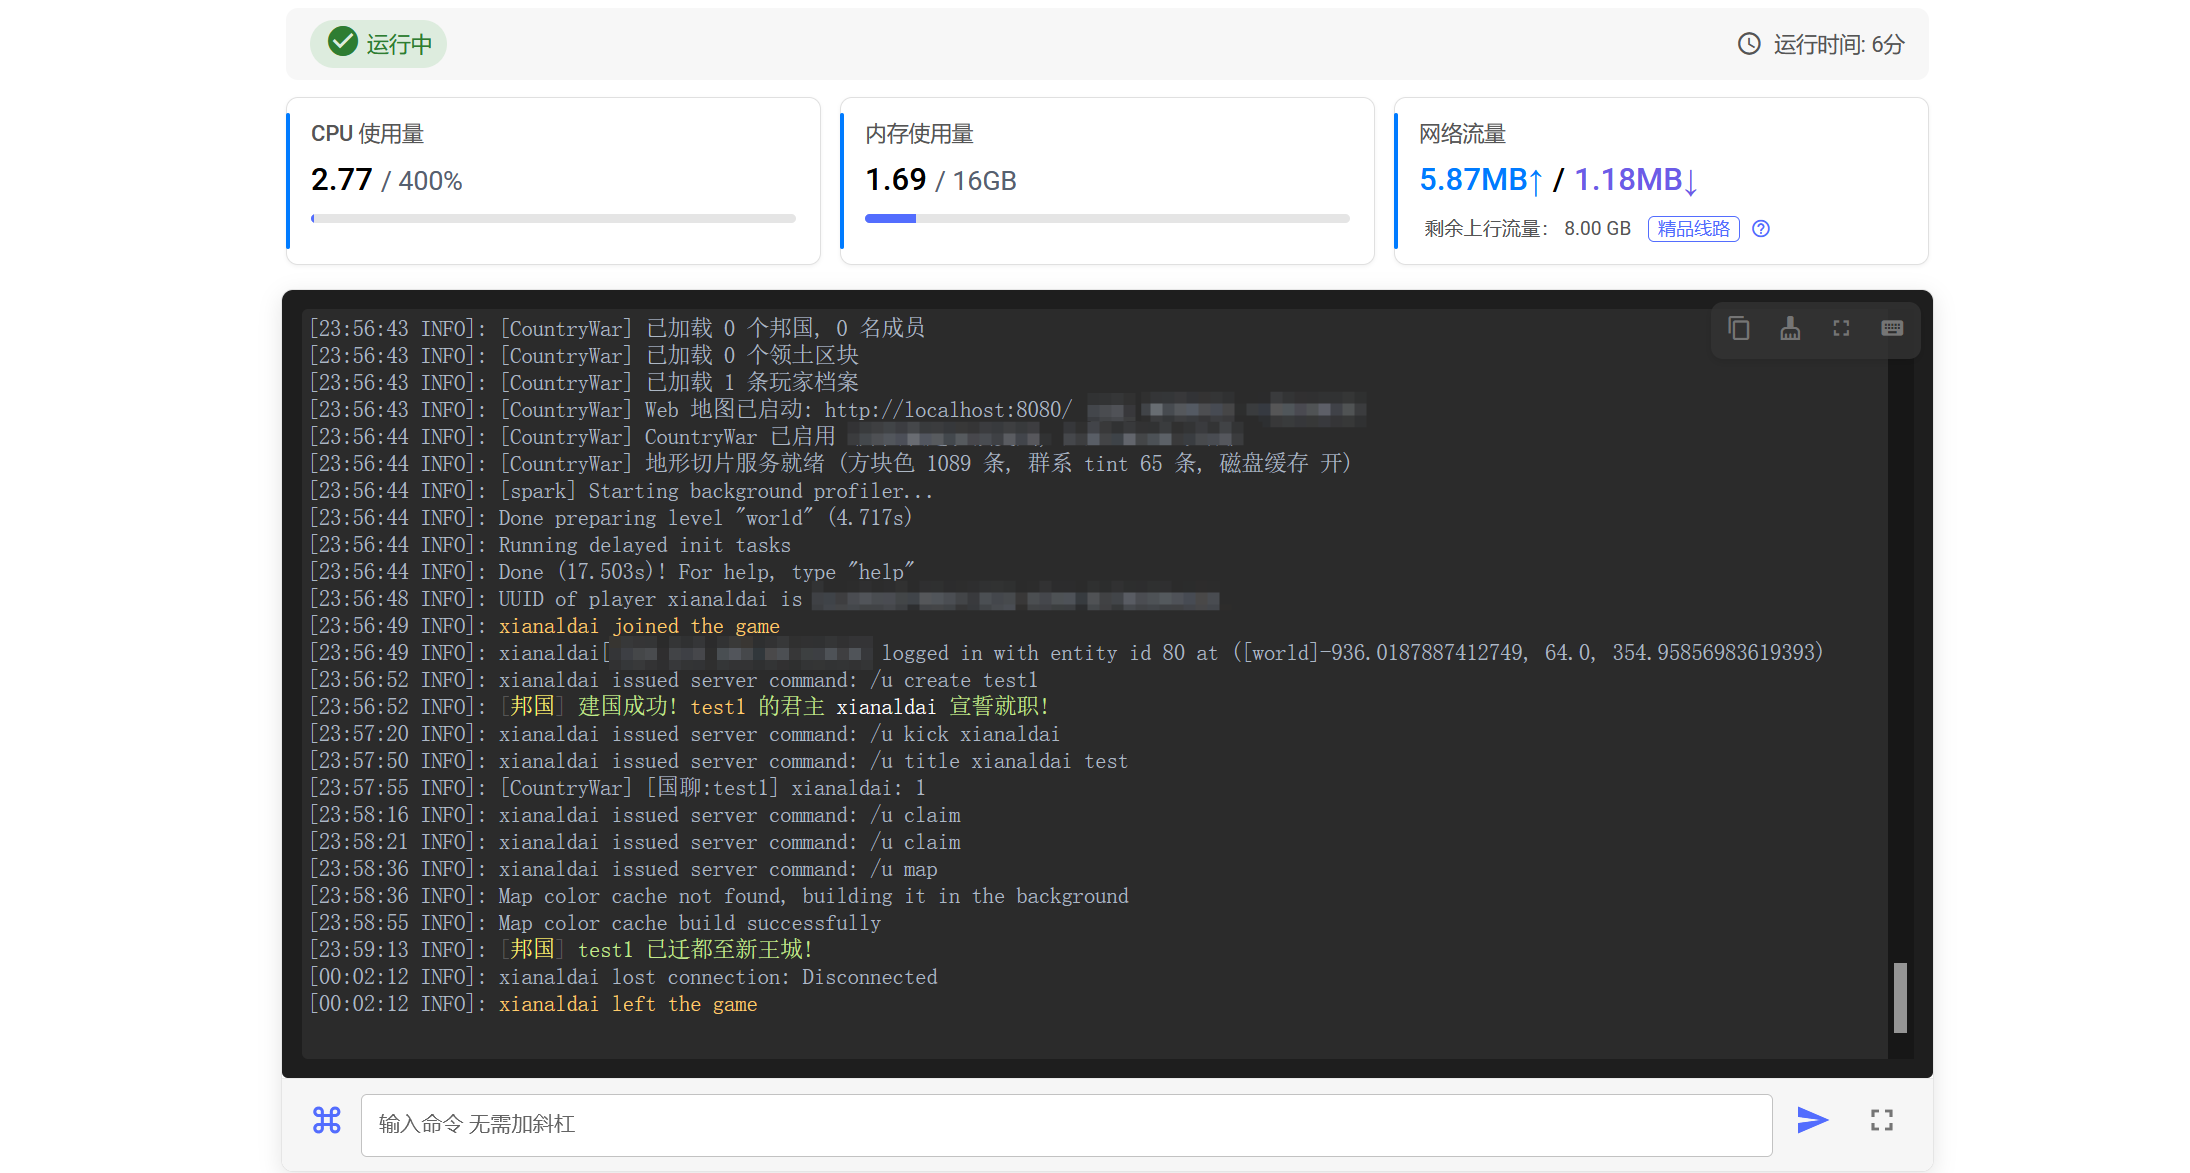Click the 运行中 status badge
The width and height of the screenshot is (2190, 1173).
378,44
